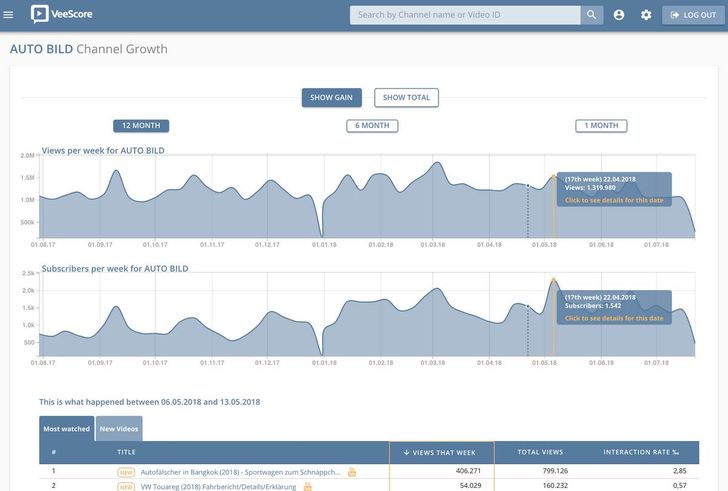This screenshot has height=491, width=728.
Task: Open the Autofälscher in Bangkok video link
Action: [240, 472]
